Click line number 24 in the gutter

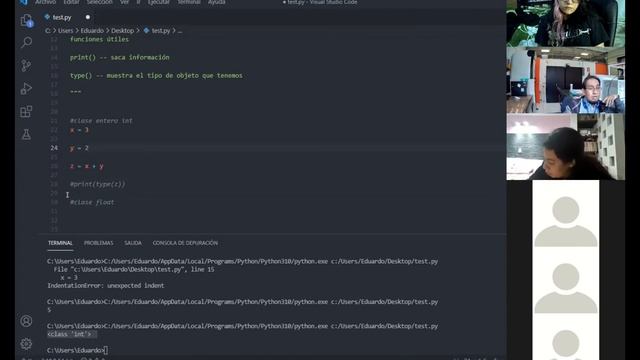(54, 148)
